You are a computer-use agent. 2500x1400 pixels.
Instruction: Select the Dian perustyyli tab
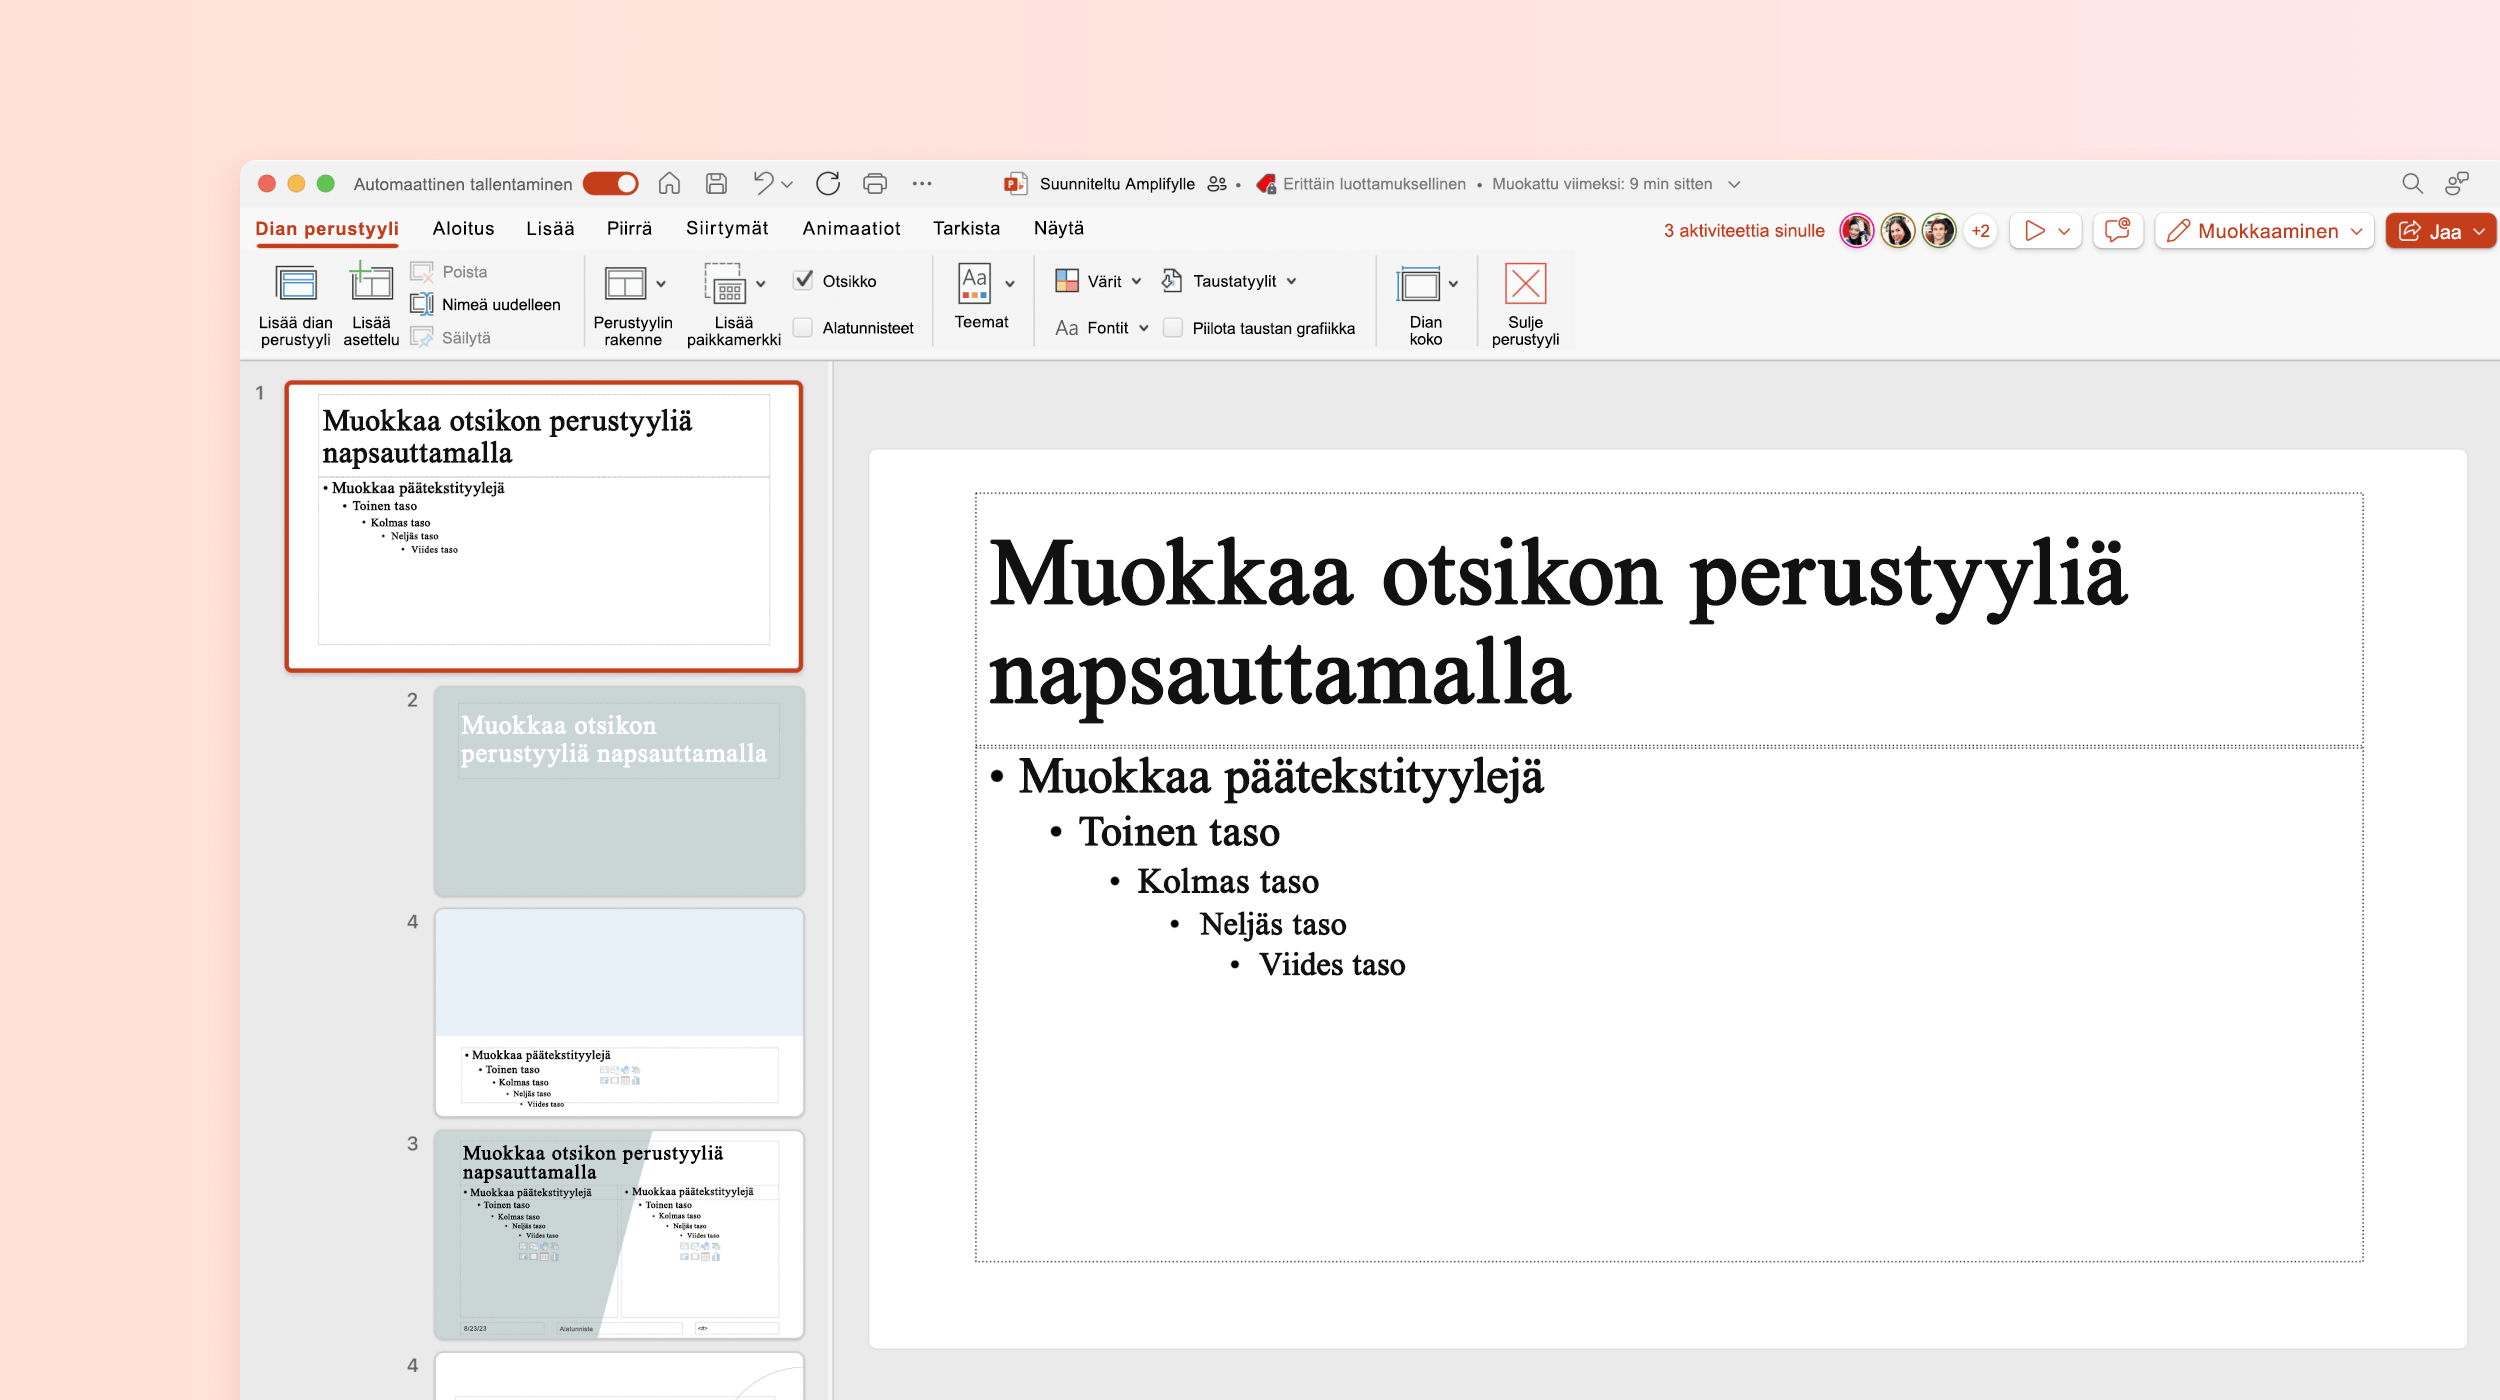(x=327, y=229)
